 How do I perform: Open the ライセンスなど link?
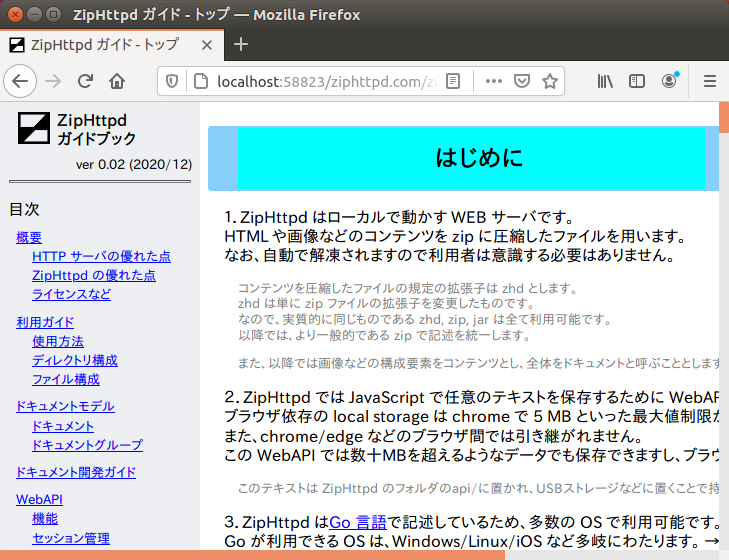click(72, 294)
